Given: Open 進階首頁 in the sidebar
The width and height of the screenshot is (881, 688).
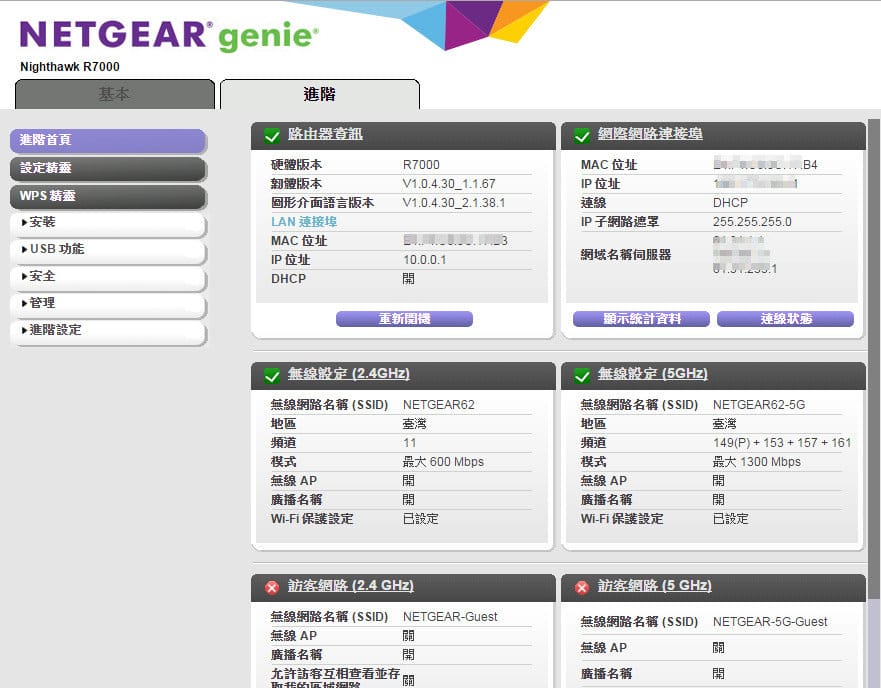Looking at the screenshot, I should [x=108, y=141].
